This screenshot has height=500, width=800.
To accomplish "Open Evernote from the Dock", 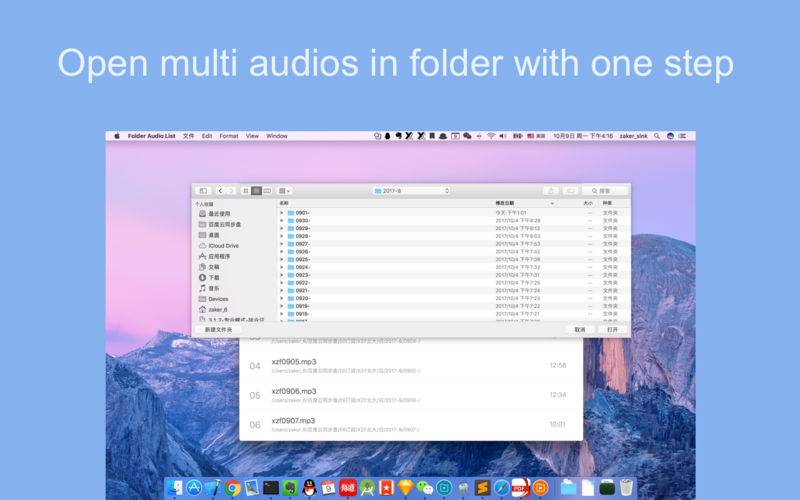I will coord(290,488).
